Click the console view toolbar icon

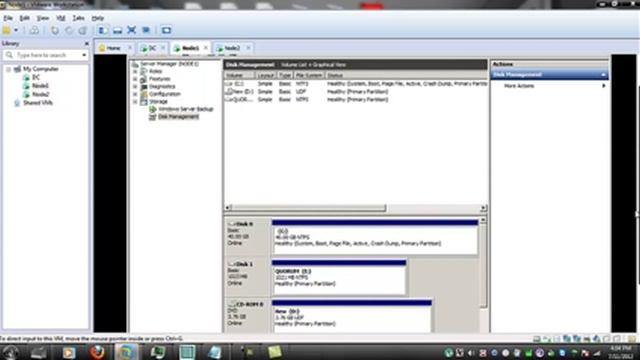click(x=166, y=30)
